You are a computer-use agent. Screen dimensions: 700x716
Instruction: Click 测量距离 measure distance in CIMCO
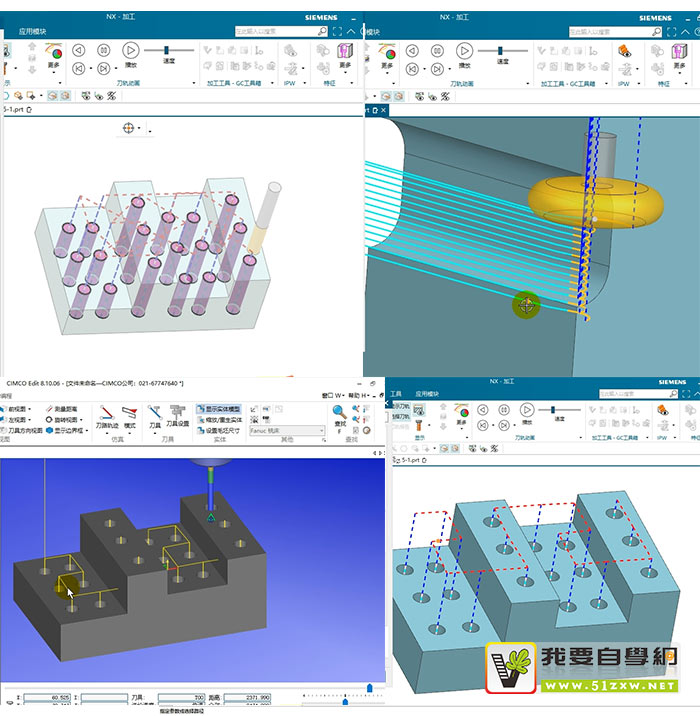[62, 409]
